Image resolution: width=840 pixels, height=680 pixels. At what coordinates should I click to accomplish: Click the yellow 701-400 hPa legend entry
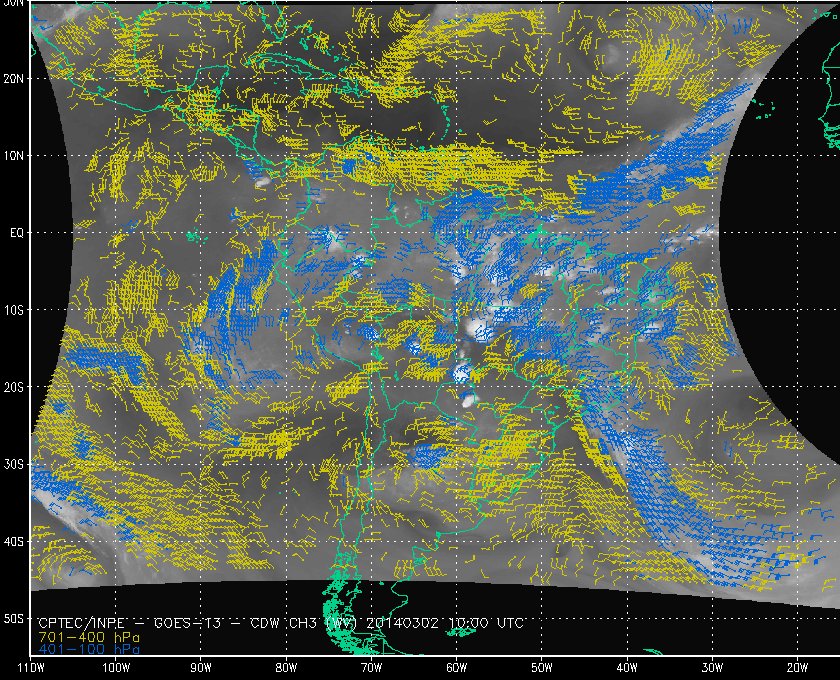[89, 638]
